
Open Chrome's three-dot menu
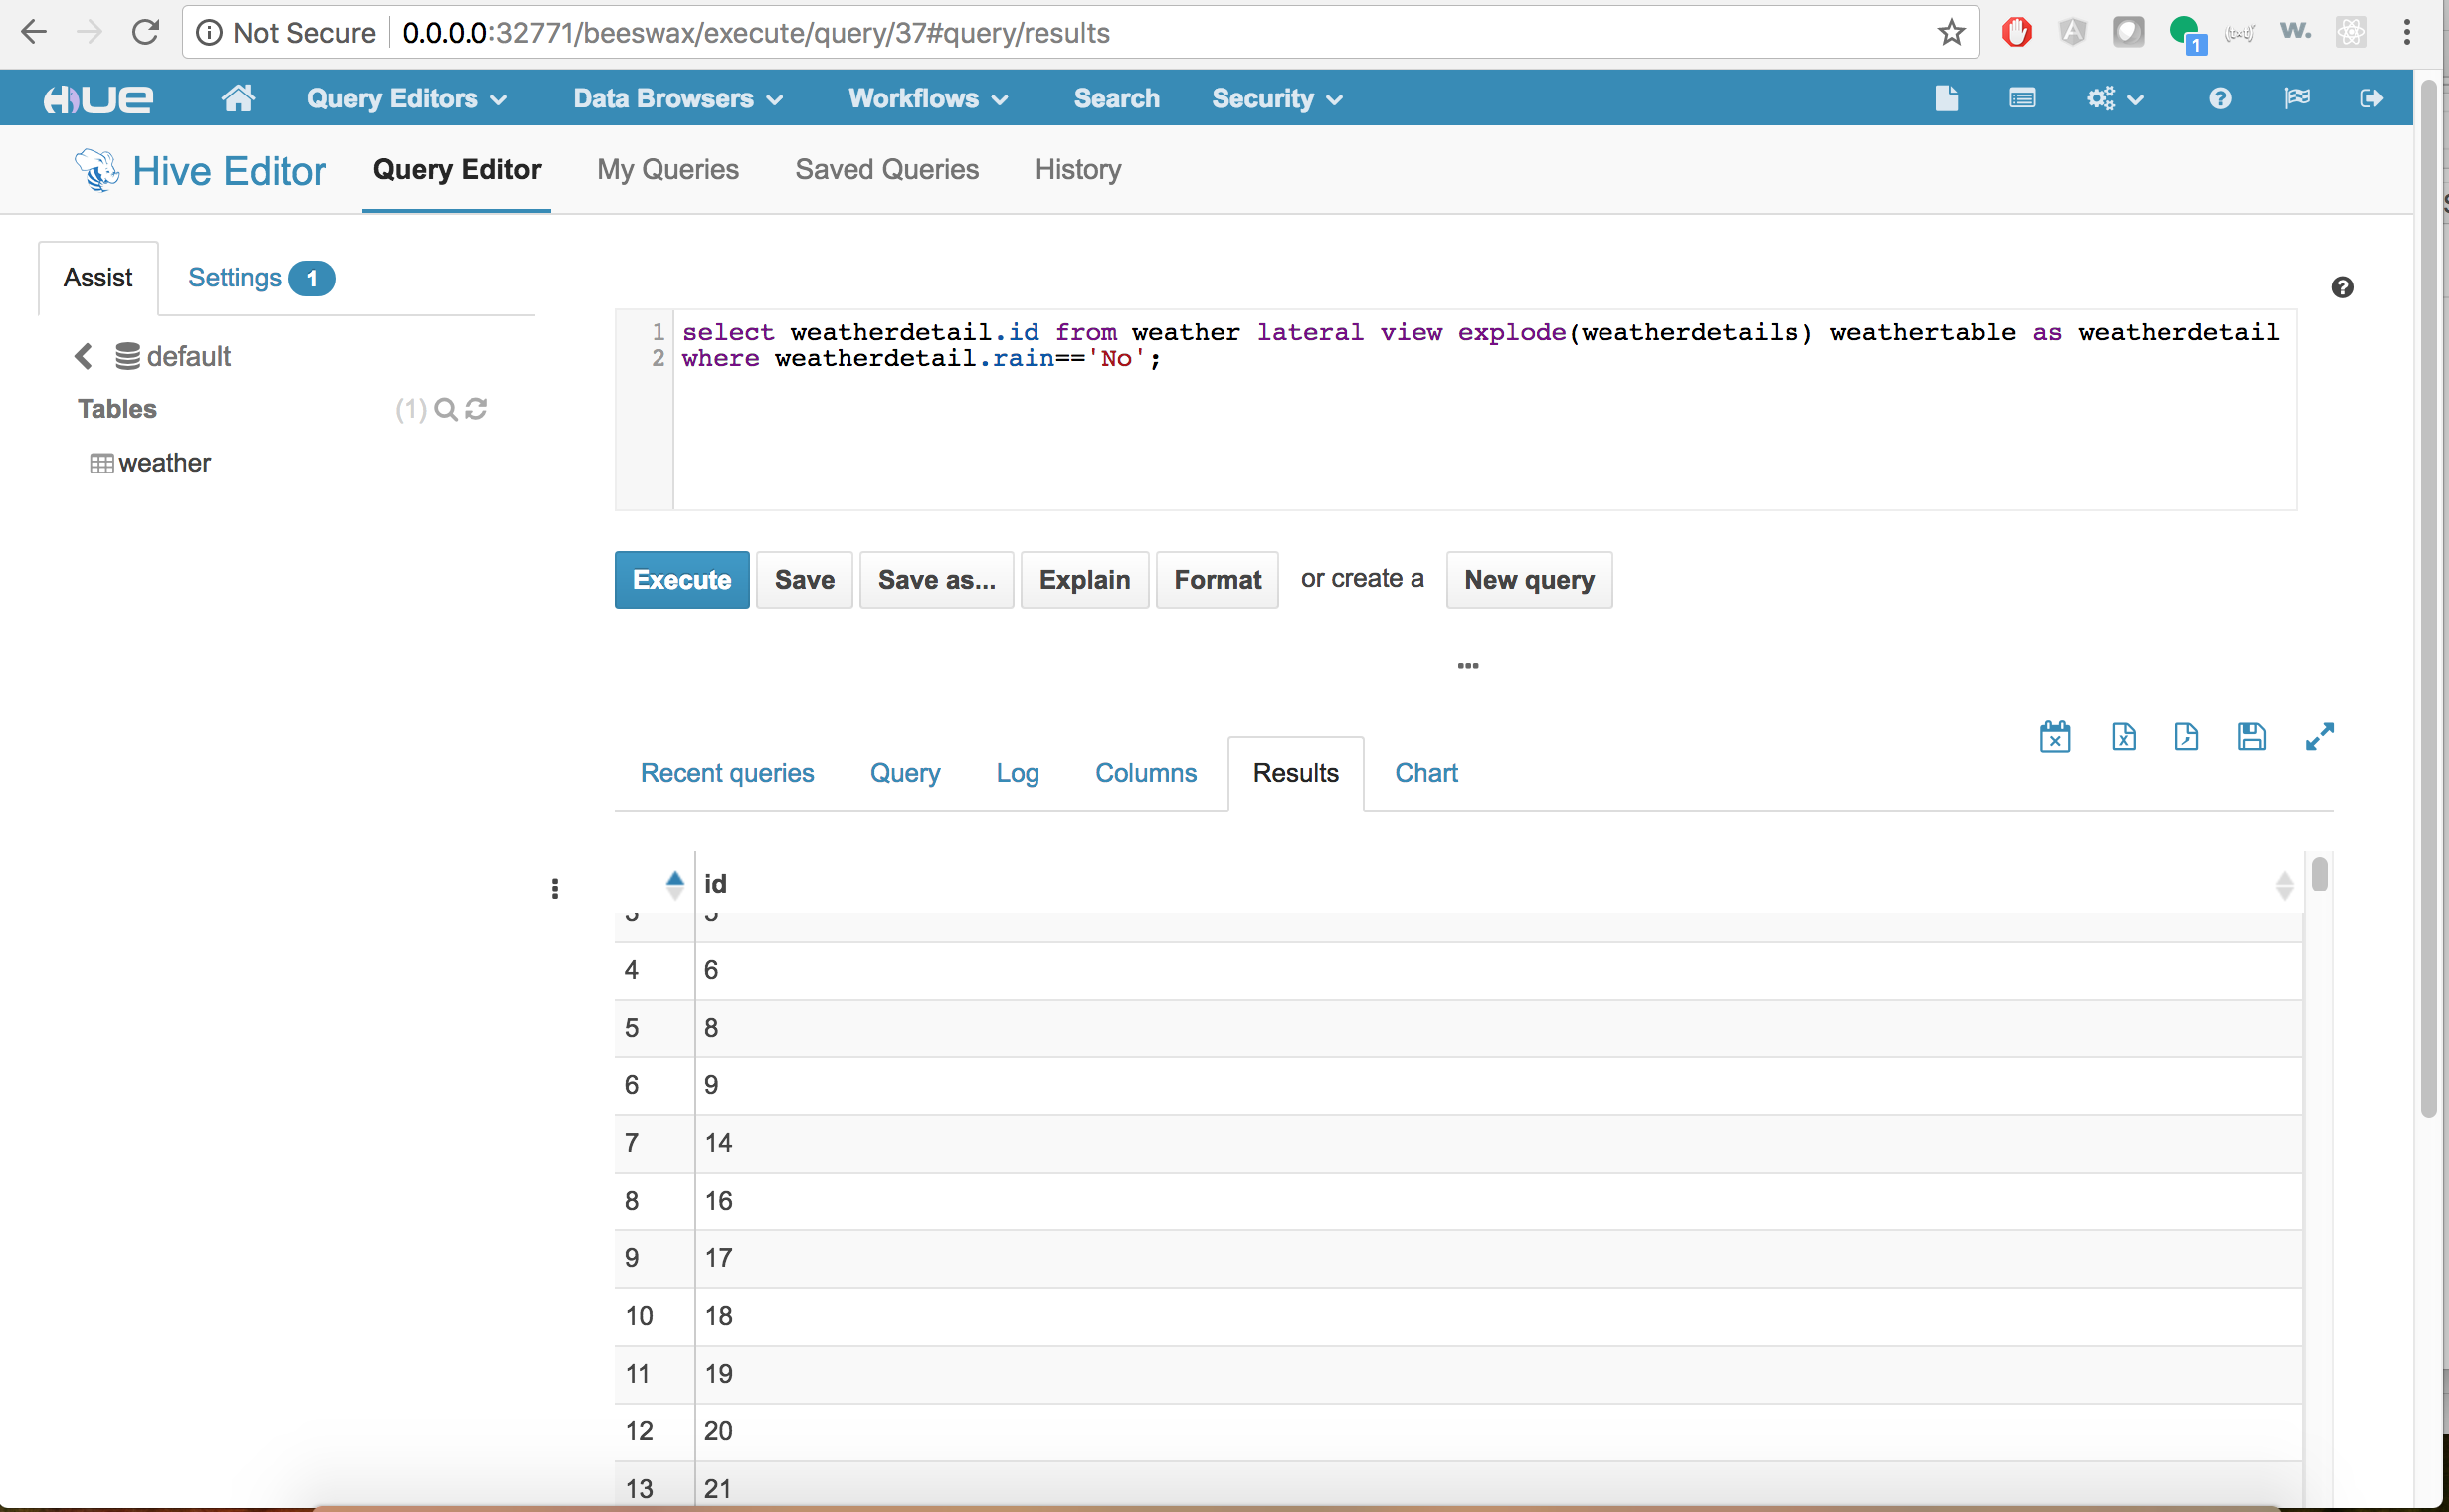tap(2407, 33)
